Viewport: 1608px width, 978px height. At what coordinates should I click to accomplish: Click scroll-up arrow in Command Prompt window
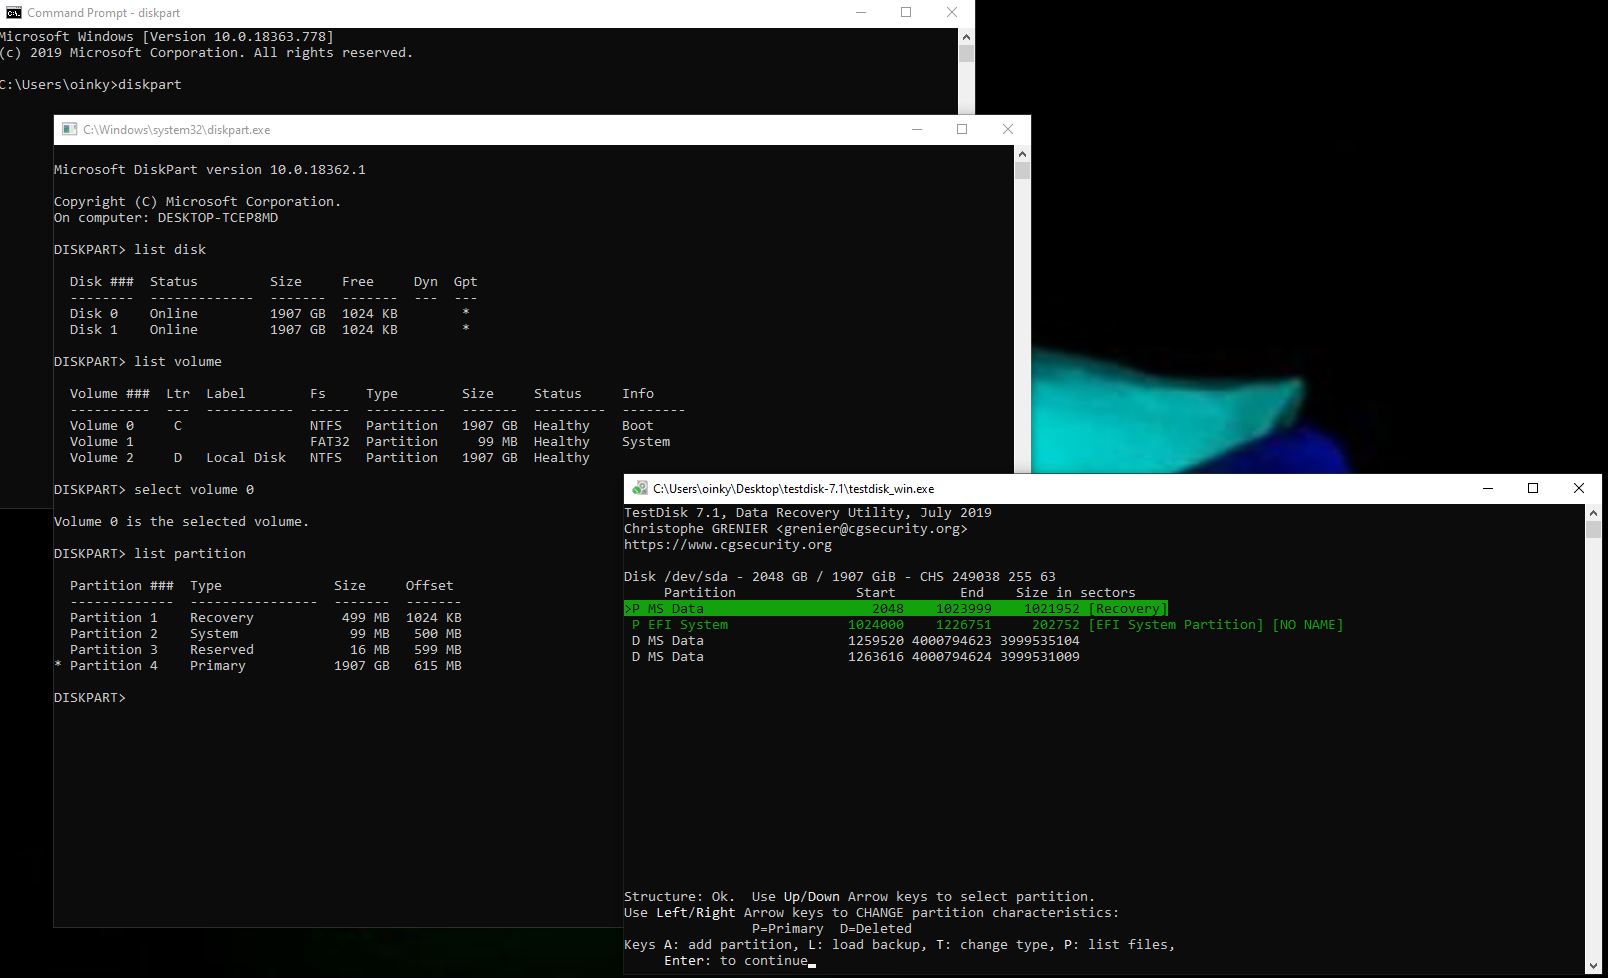point(966,37)
